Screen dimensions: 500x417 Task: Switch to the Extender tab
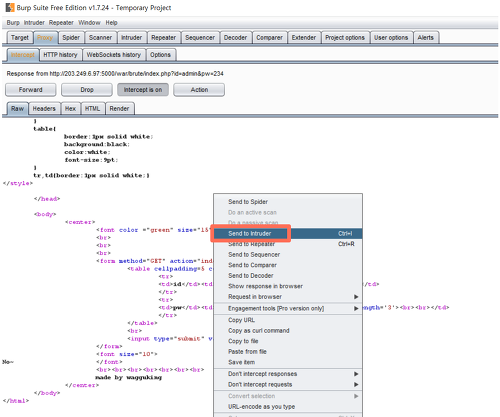click(x=304, y=38)
